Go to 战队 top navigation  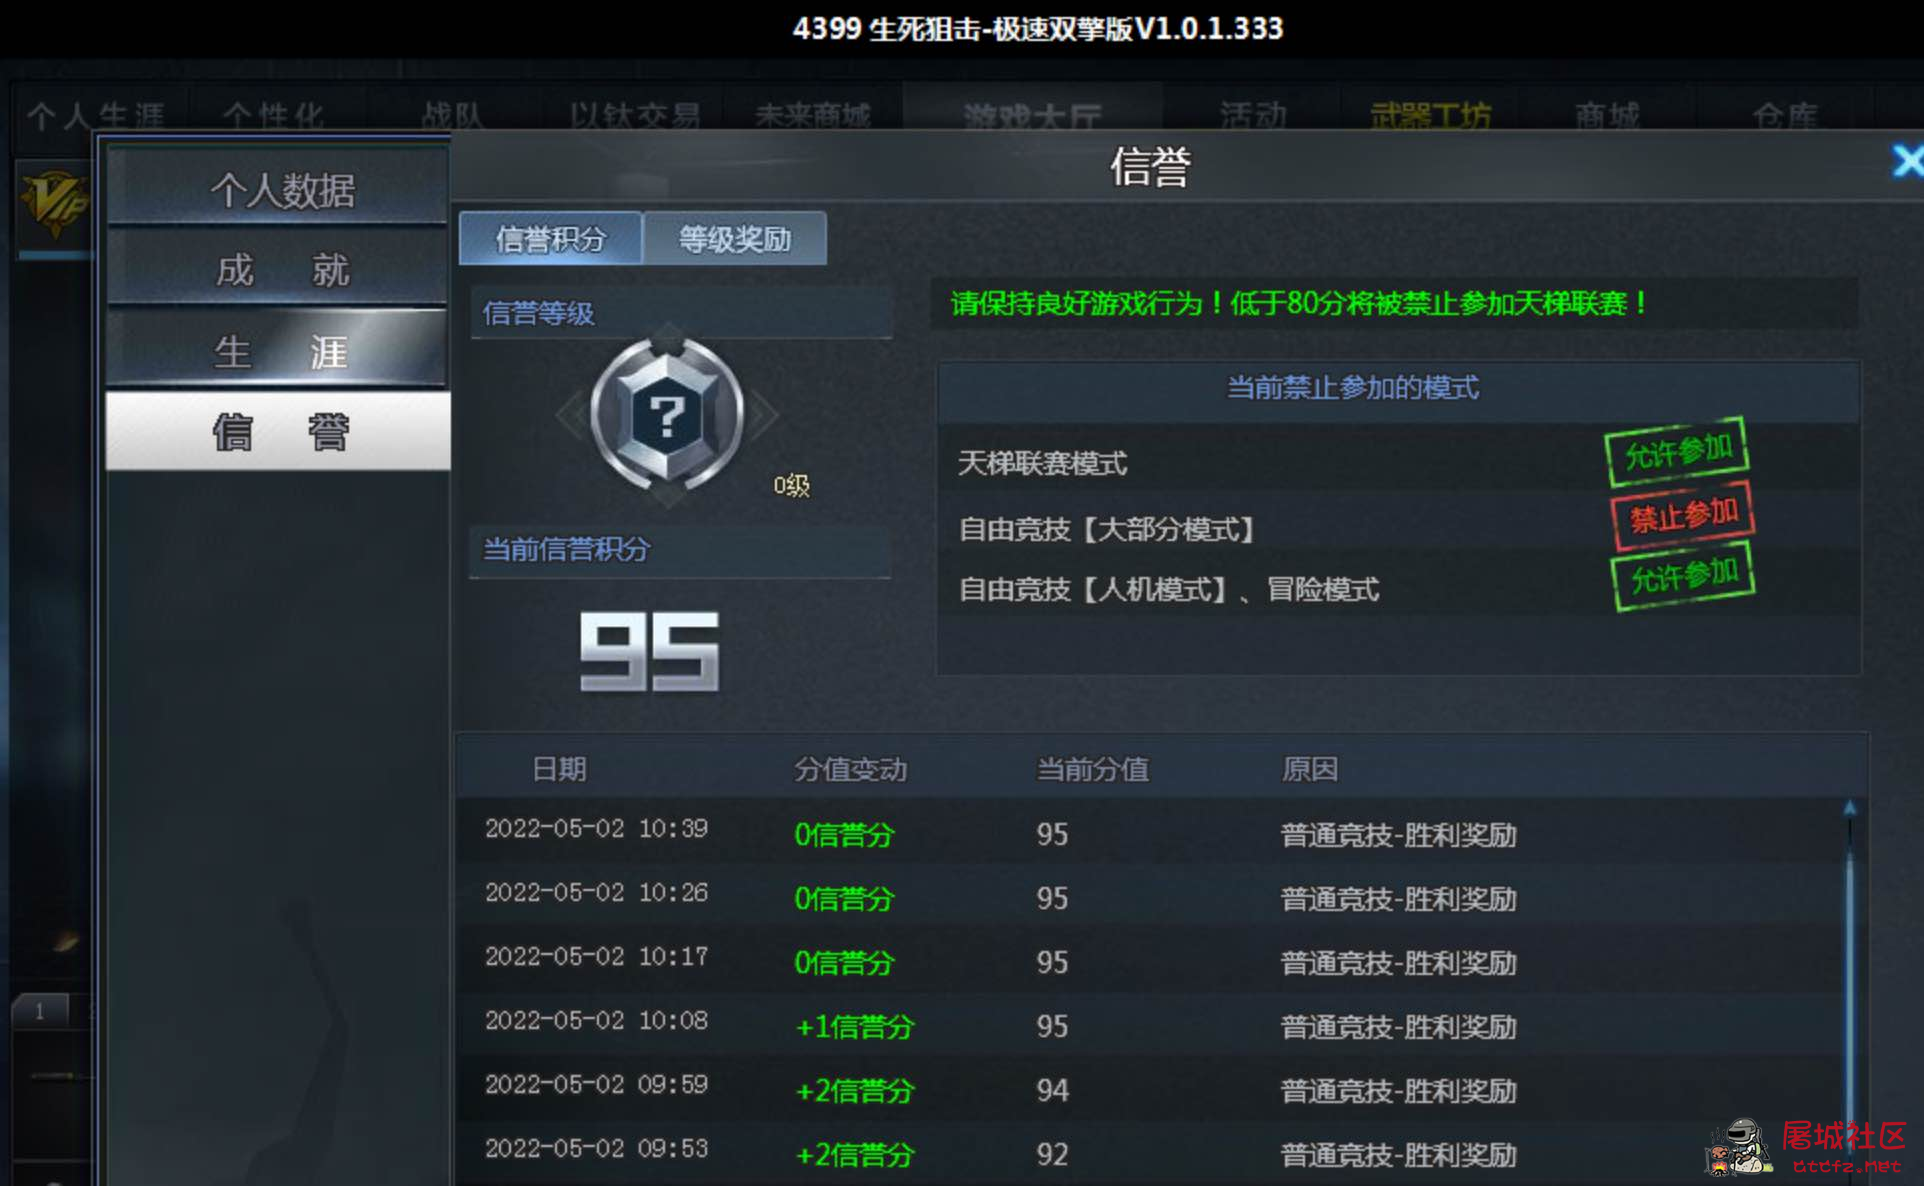pyautogui.click(x=452, y=116)
